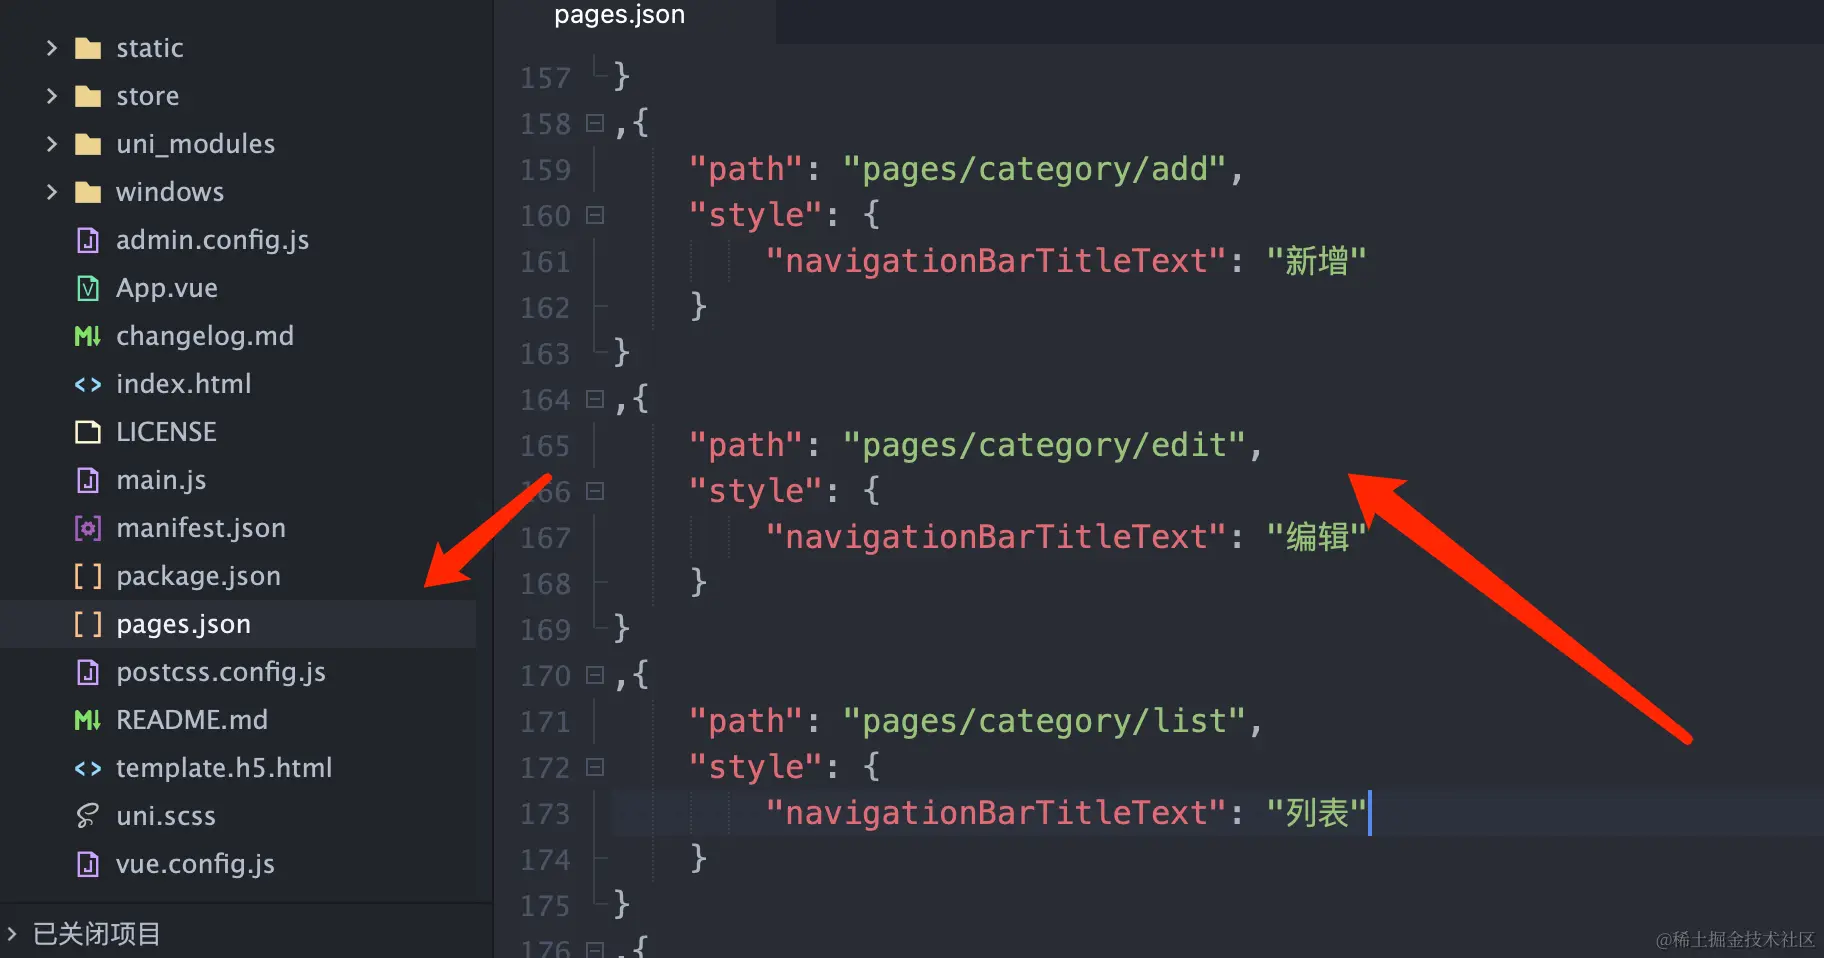Expand the static folder
Screen dimensions: 1824x958
(52, 47)
